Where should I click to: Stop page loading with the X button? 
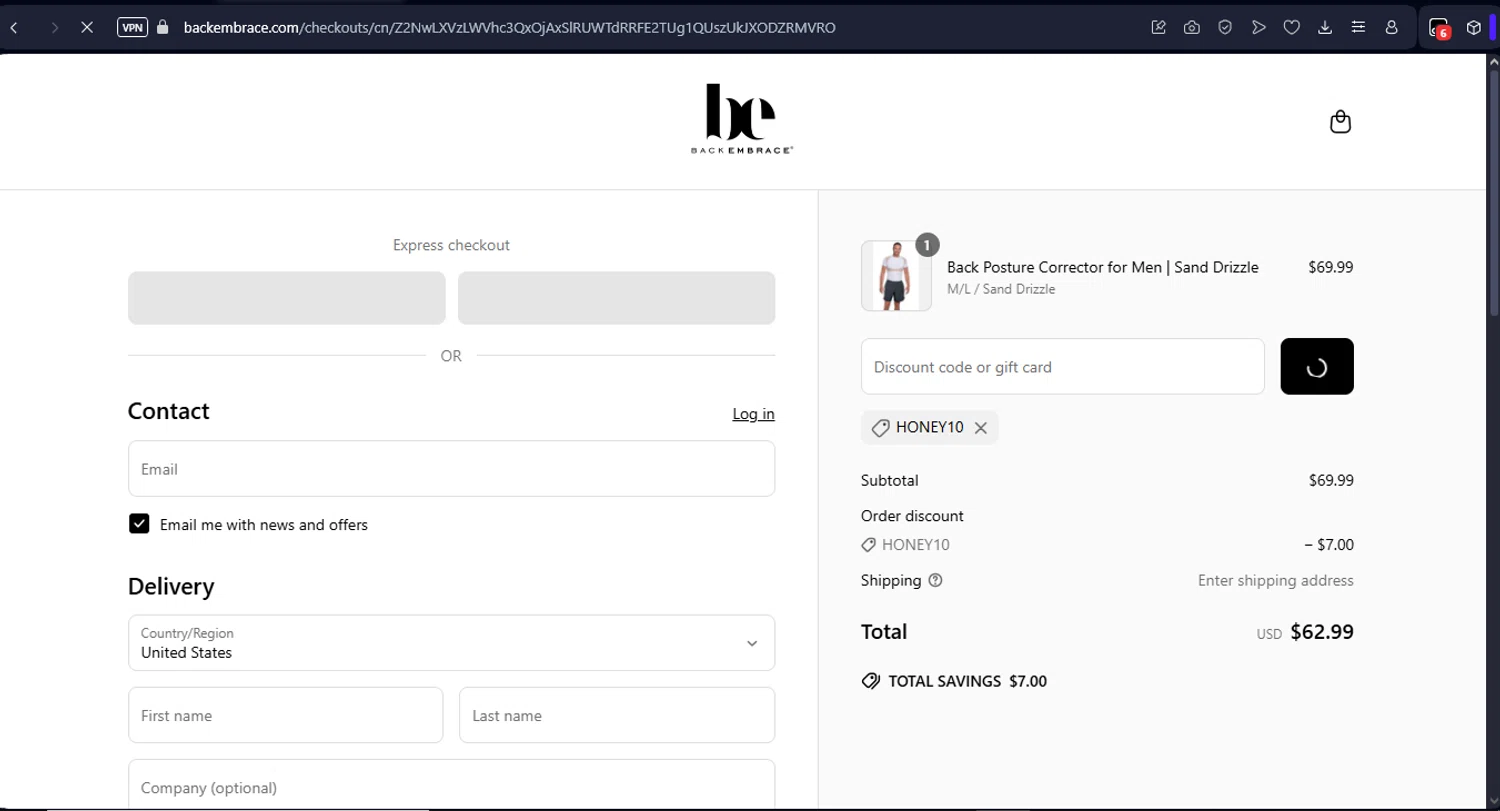click(x=87, y=28)
